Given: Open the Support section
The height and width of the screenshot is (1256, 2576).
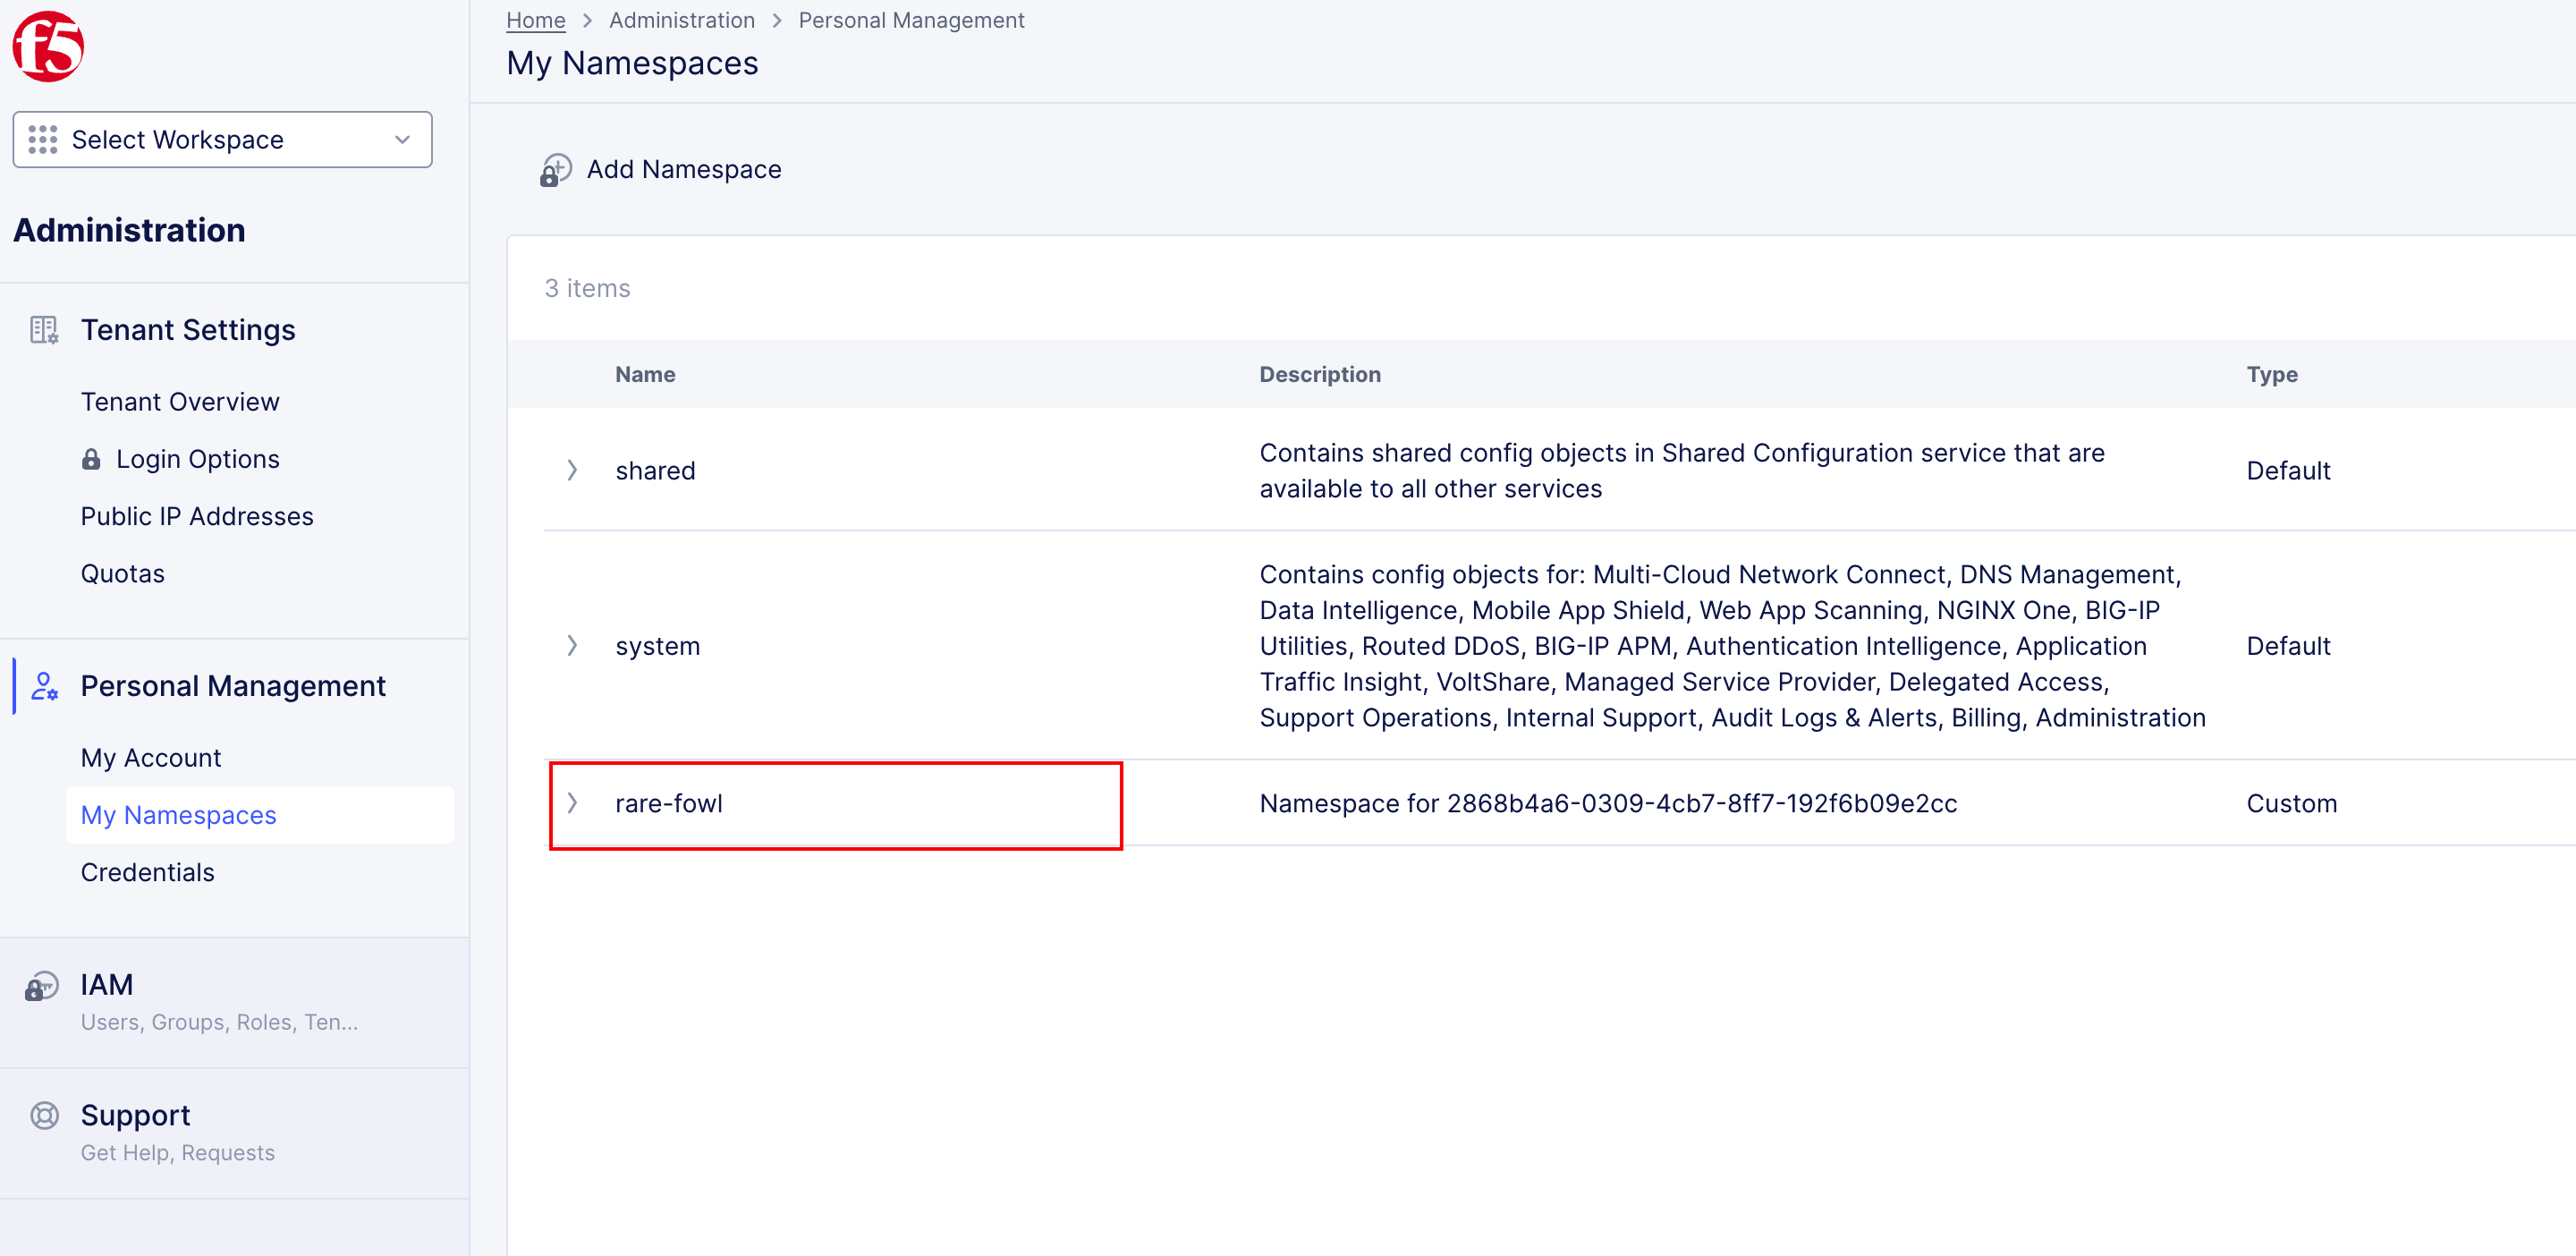Looking at the screenshot, I should 234,1133.
